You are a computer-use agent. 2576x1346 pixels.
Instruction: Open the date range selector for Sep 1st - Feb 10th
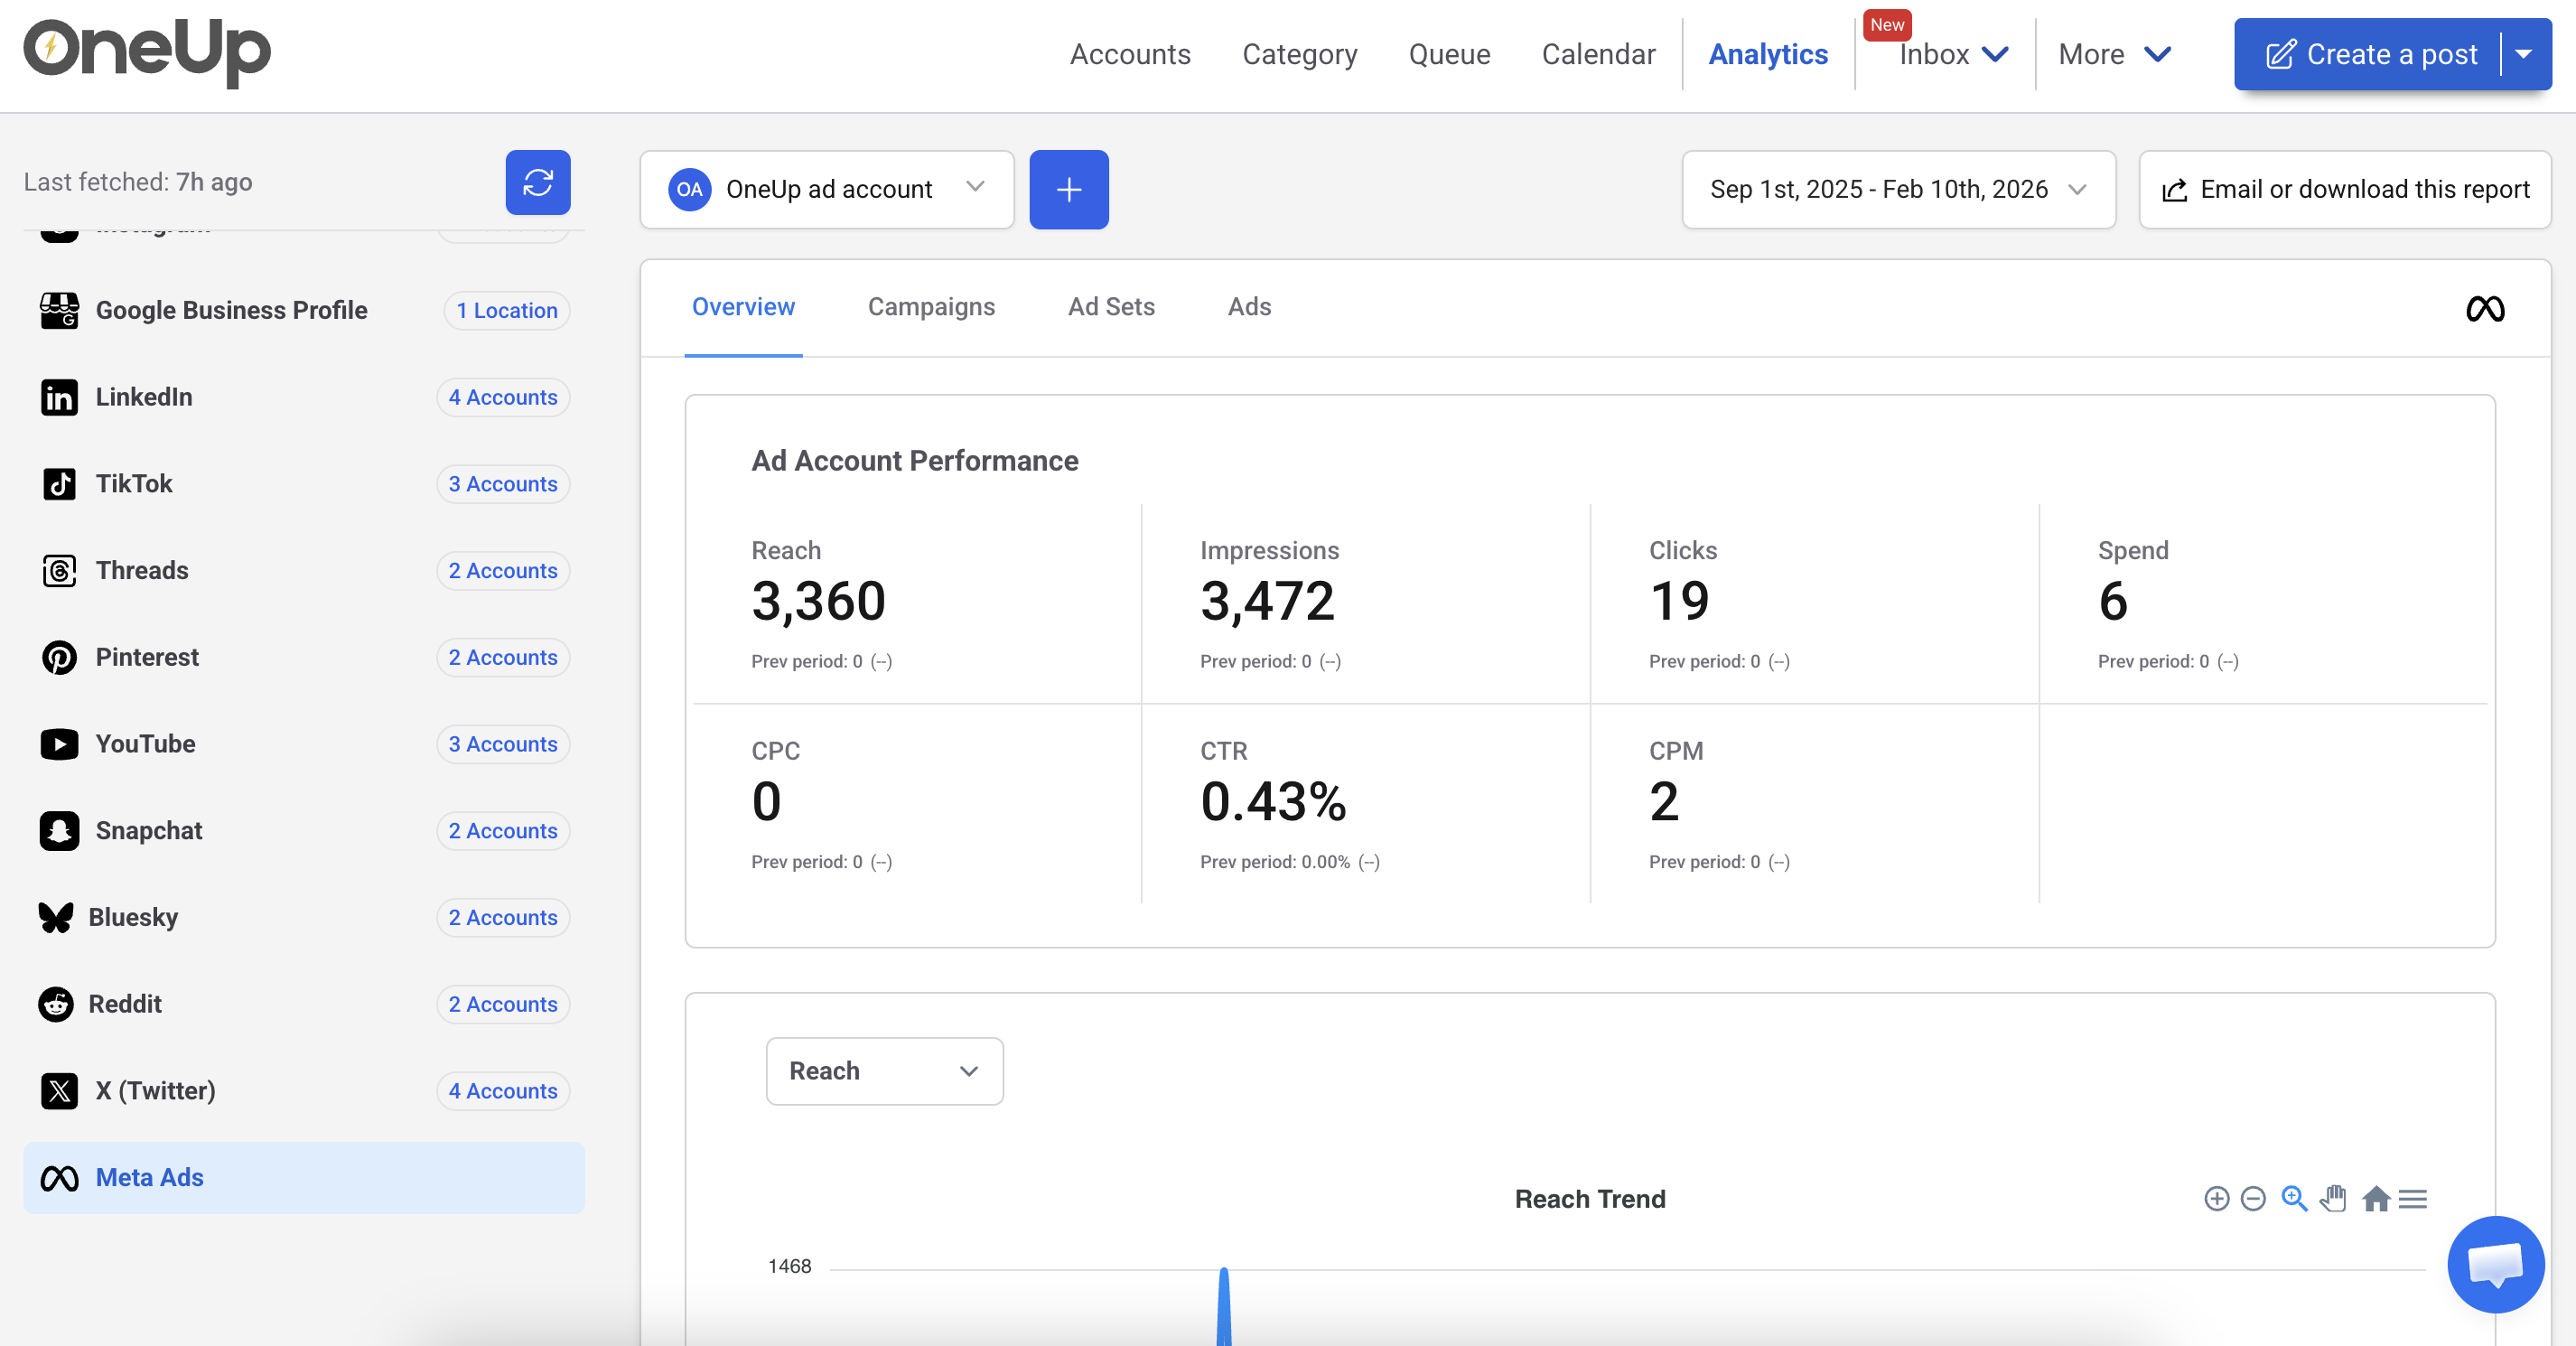click(x=1897, y=189)
